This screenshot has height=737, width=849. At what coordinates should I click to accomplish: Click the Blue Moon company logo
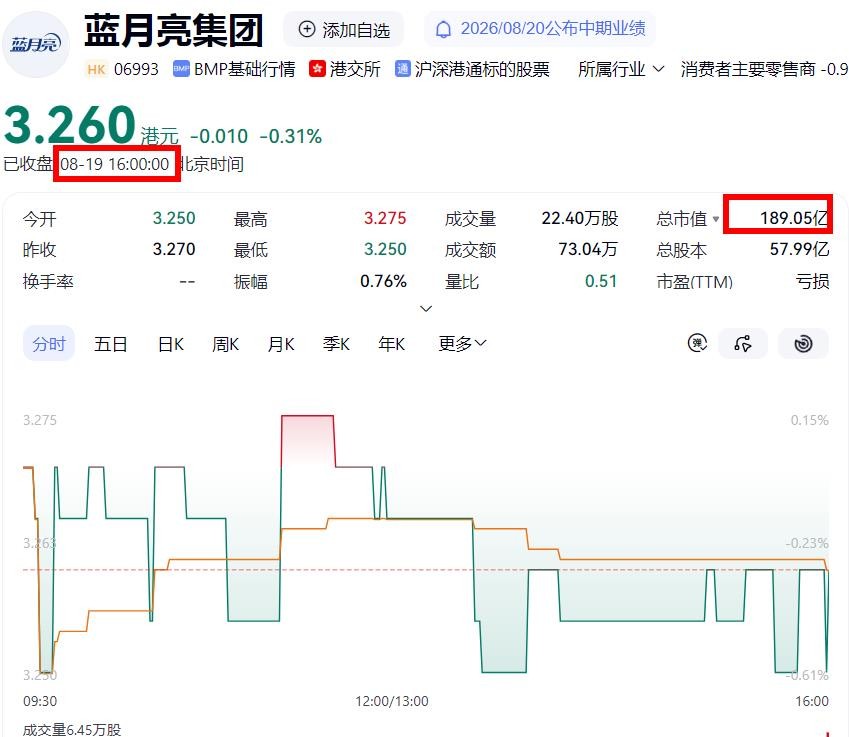pos(35,44)
